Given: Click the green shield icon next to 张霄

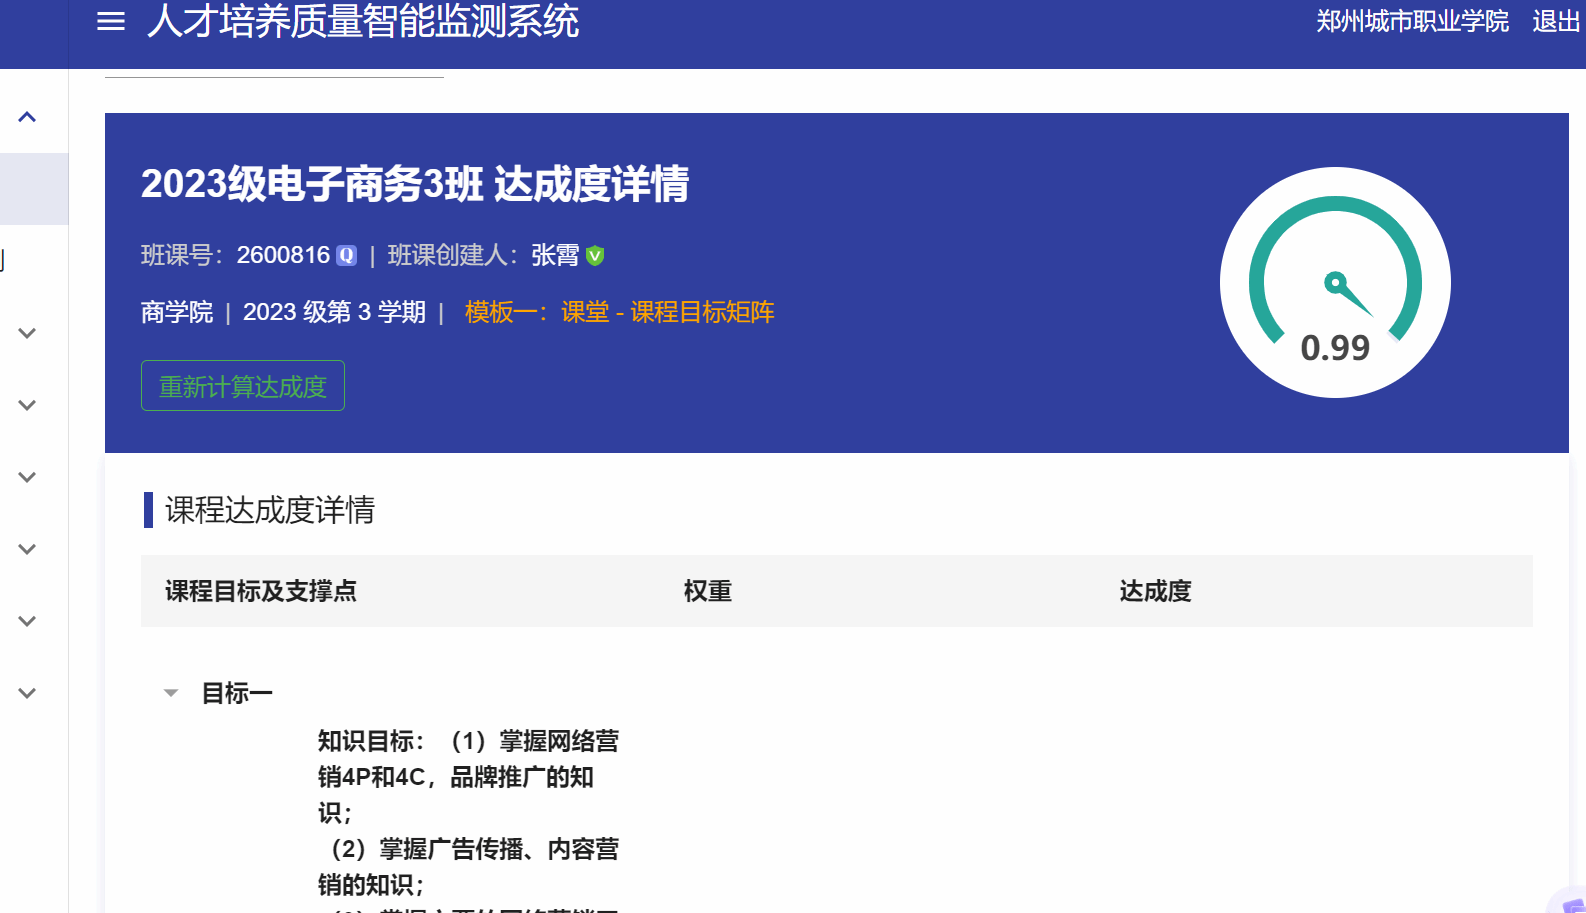Looking at the screenshot, I should (595, 256).
